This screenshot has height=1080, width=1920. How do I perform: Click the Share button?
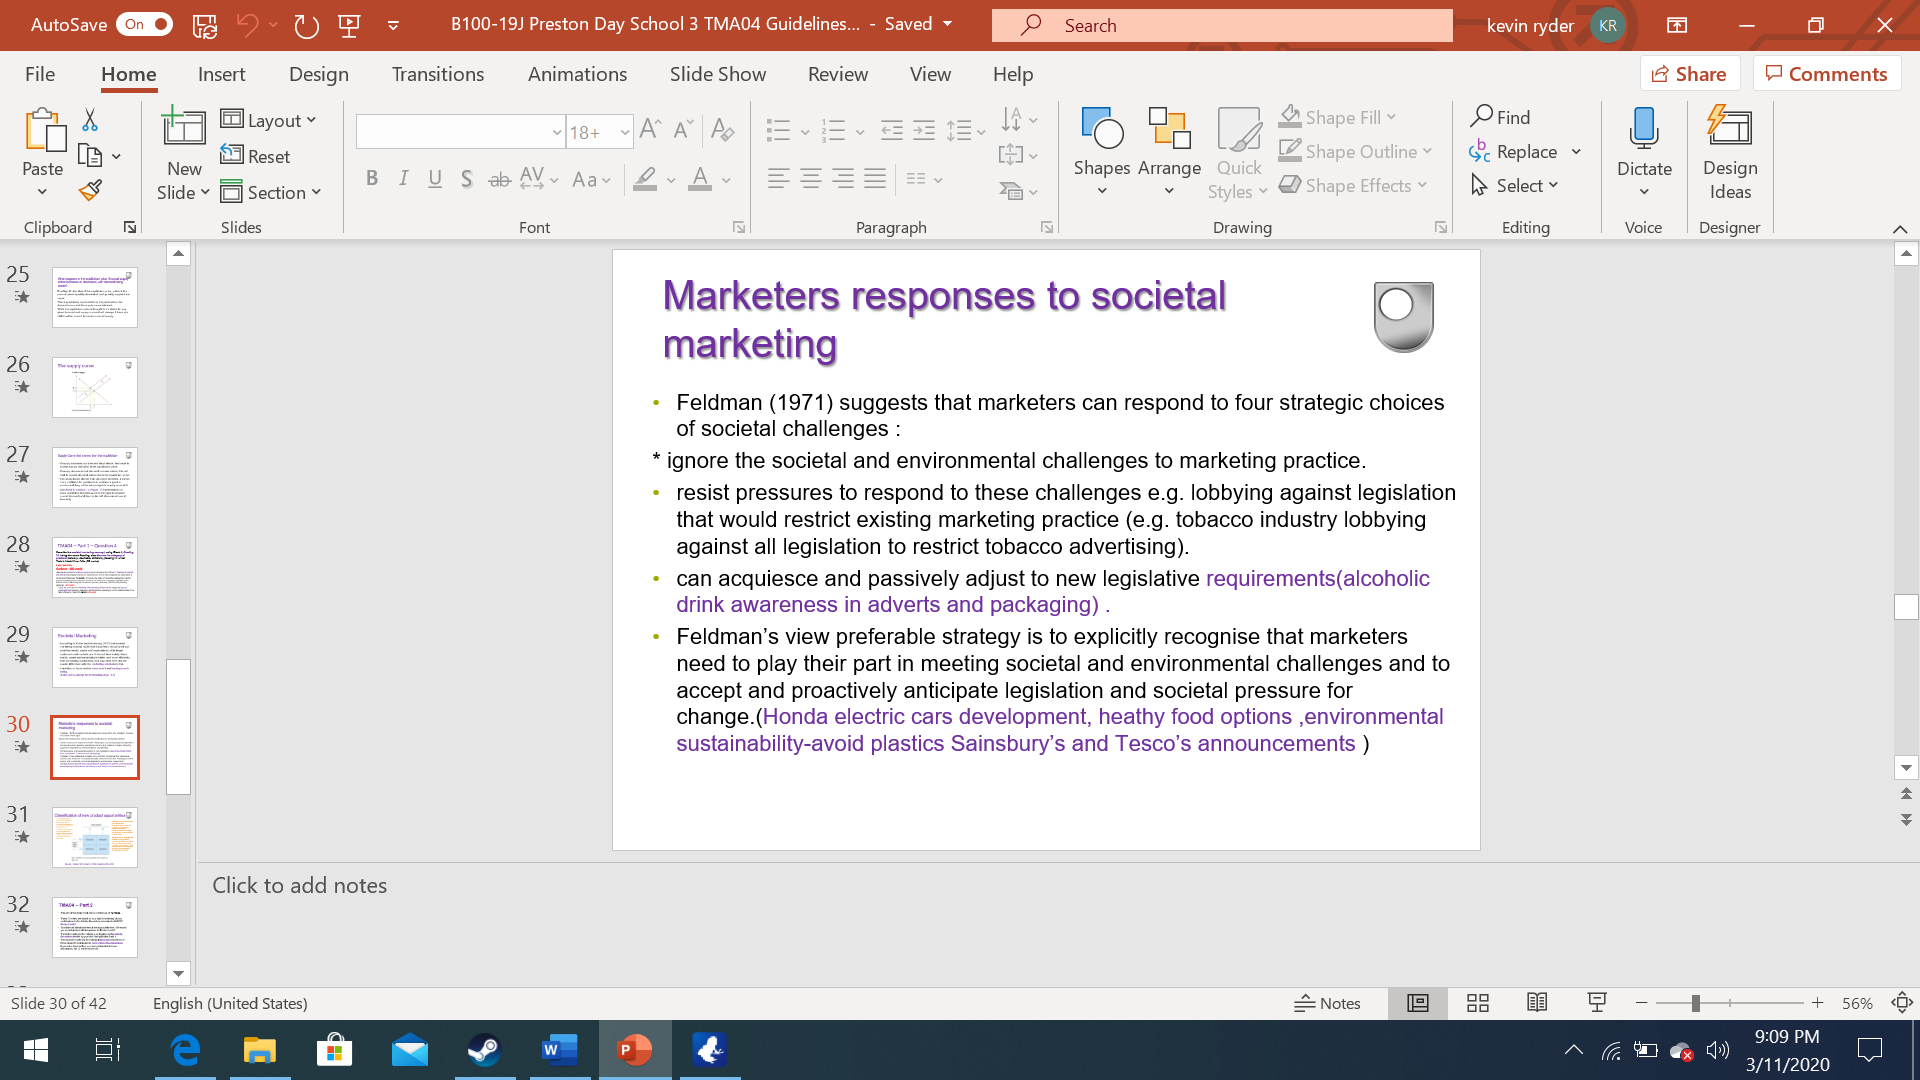[x=1689, y=74]
